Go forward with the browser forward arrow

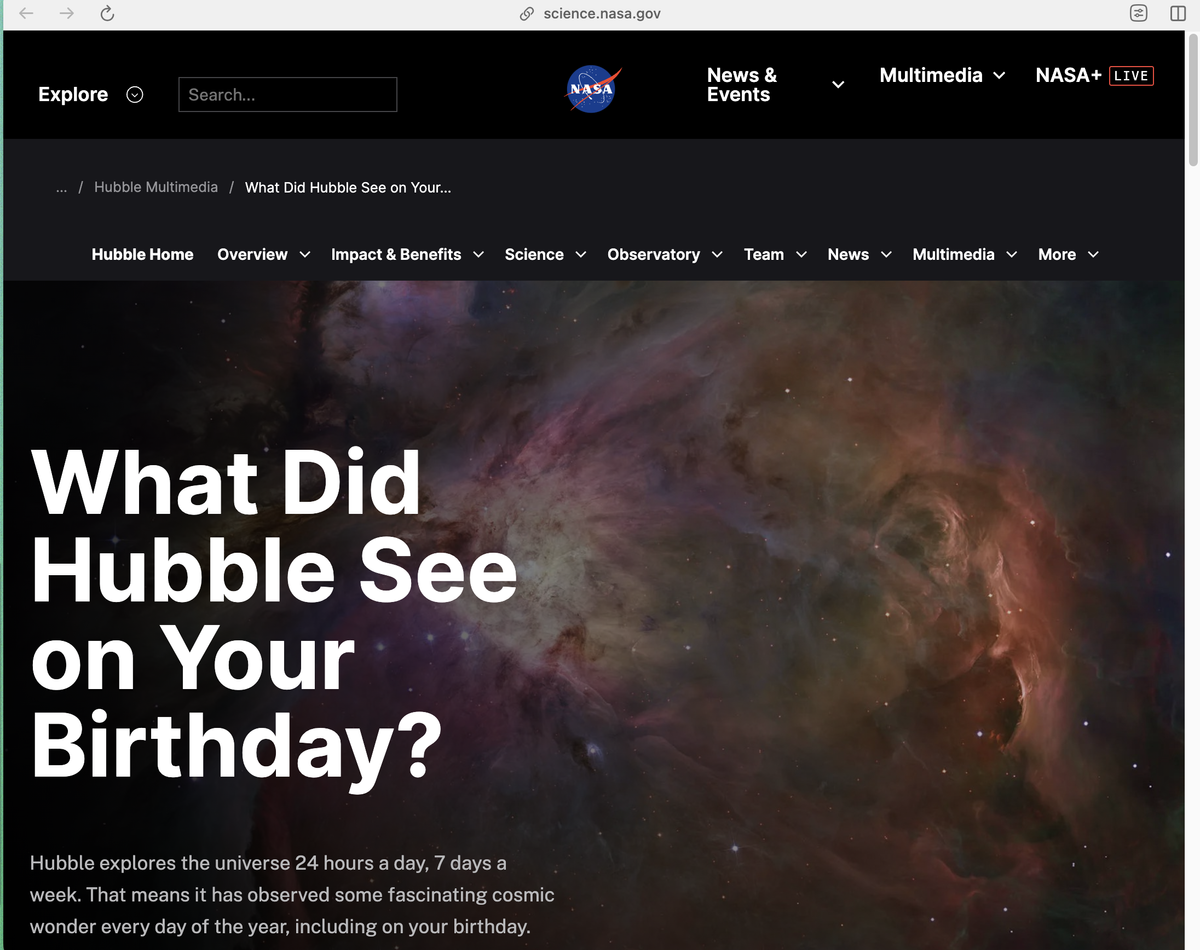(66, 13)
